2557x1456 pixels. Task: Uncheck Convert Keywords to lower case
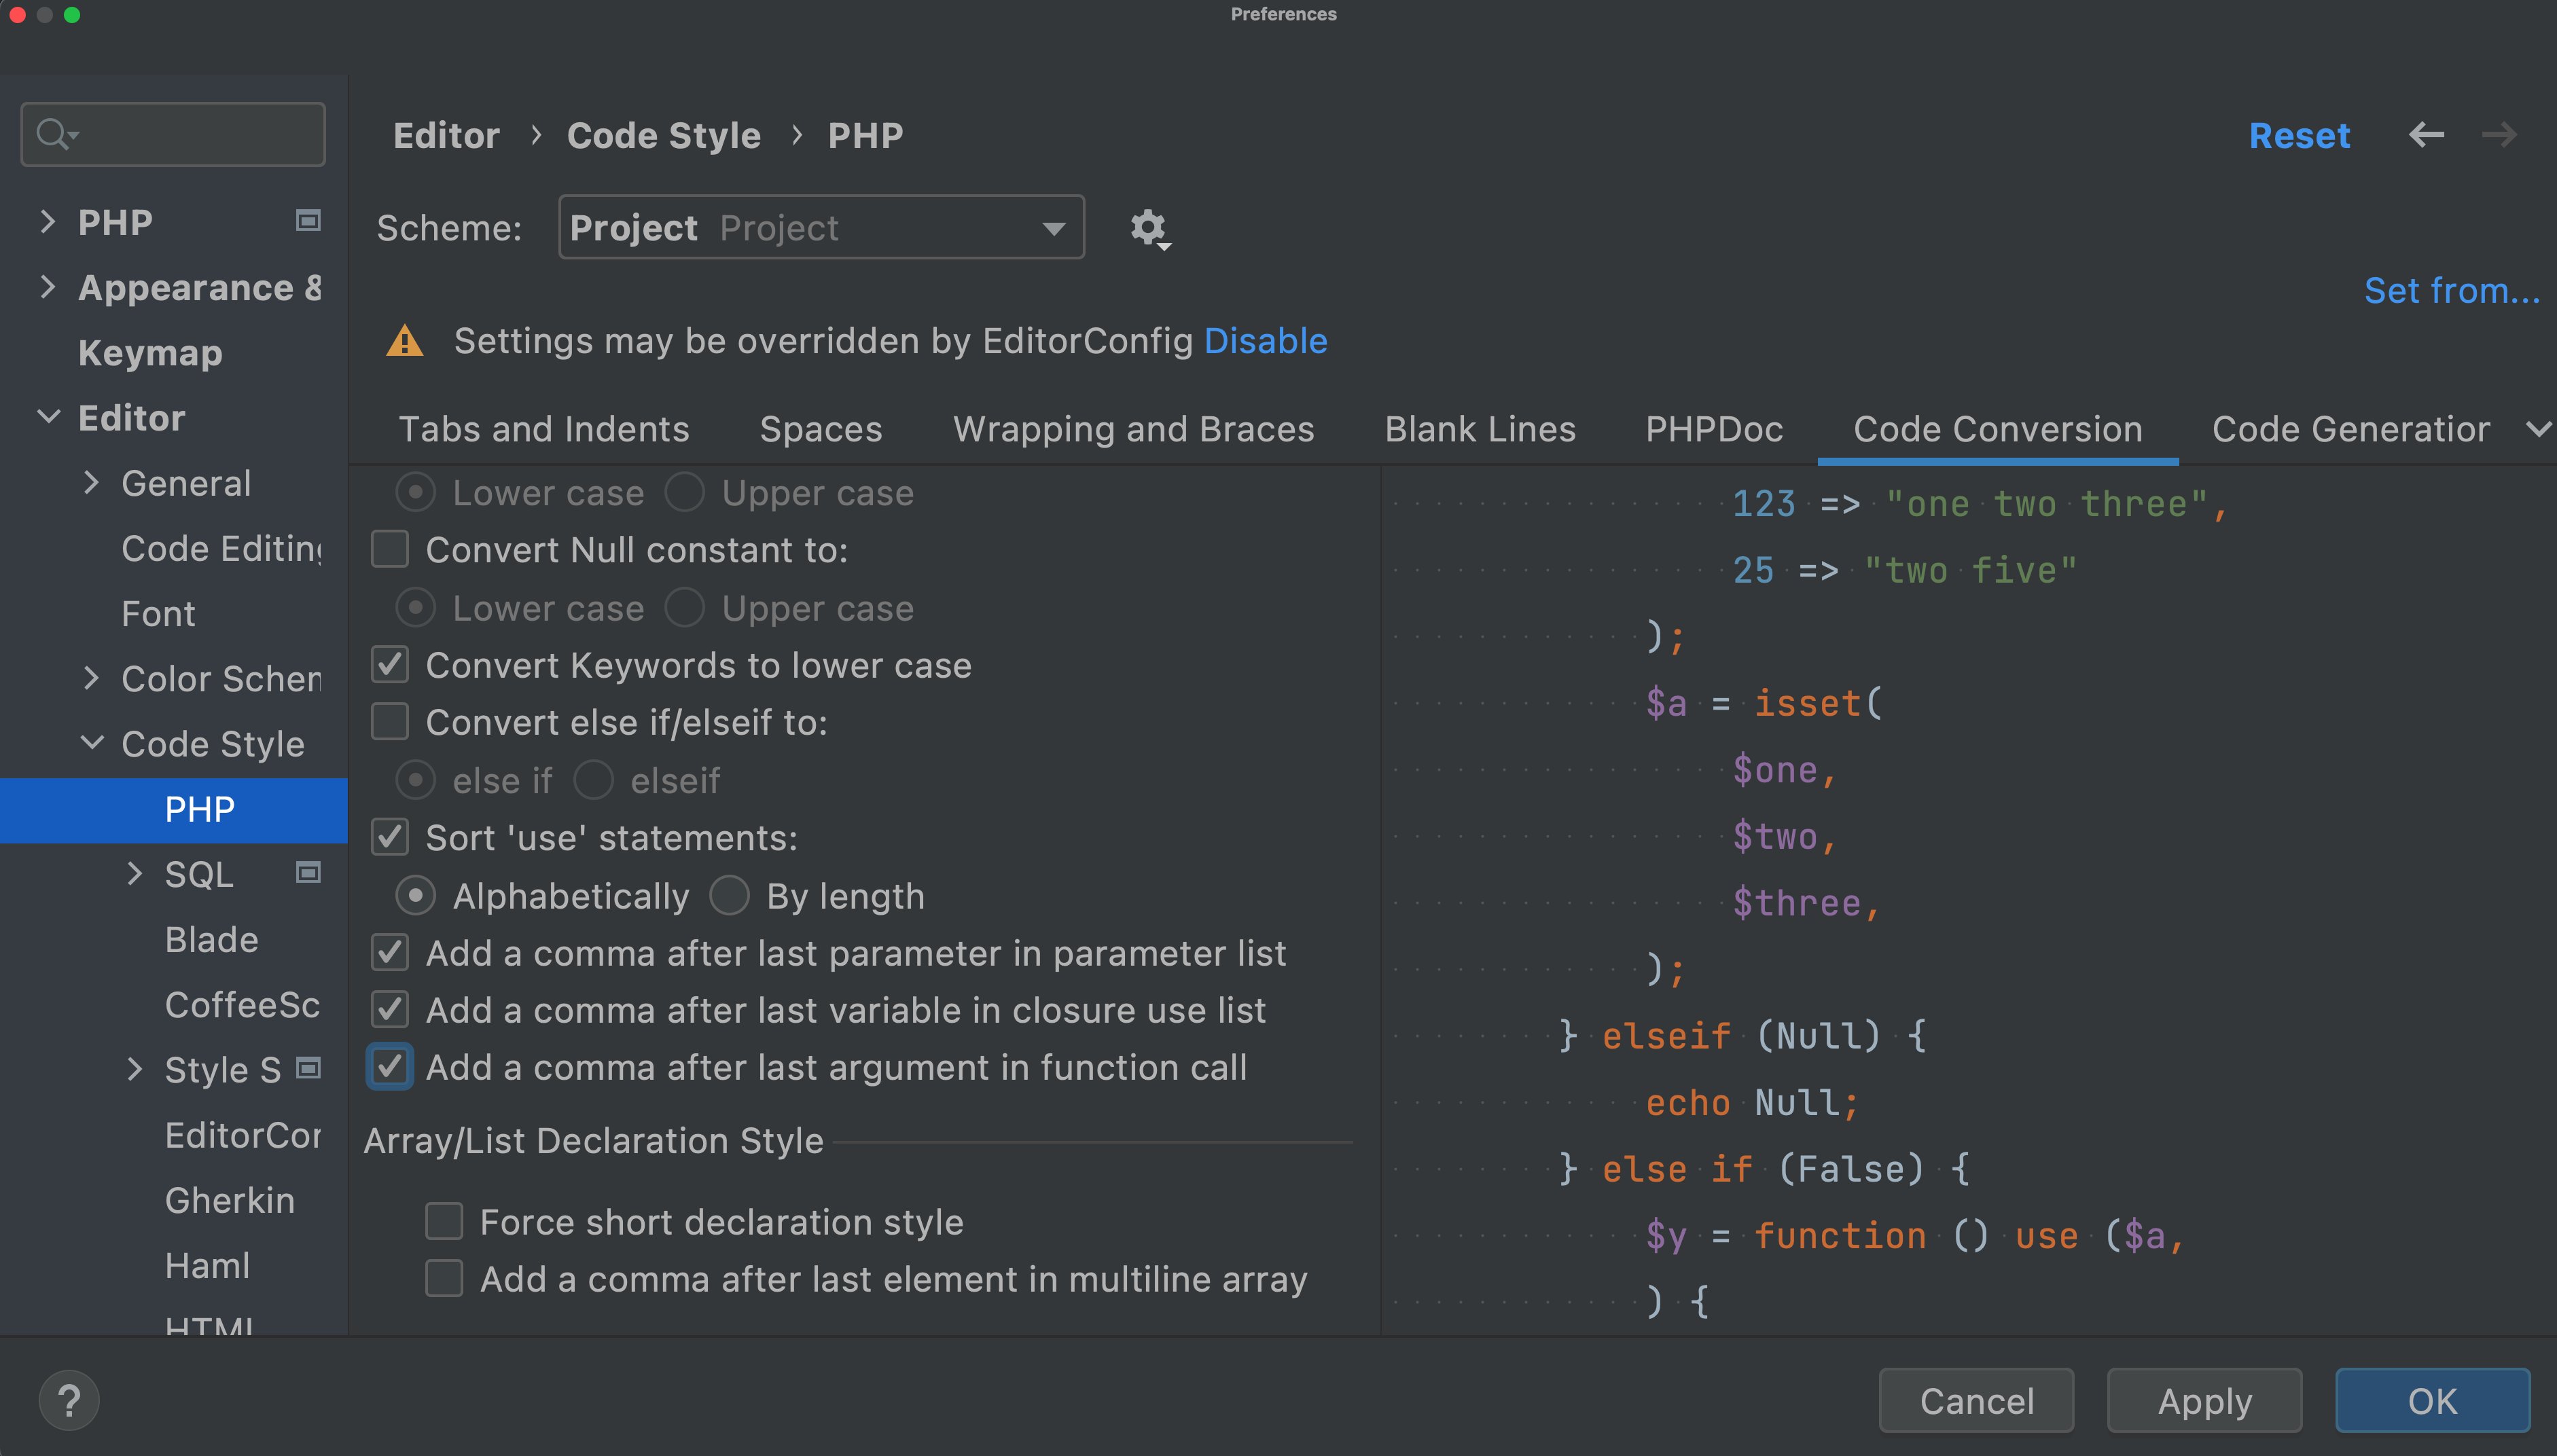click(391, 664)
